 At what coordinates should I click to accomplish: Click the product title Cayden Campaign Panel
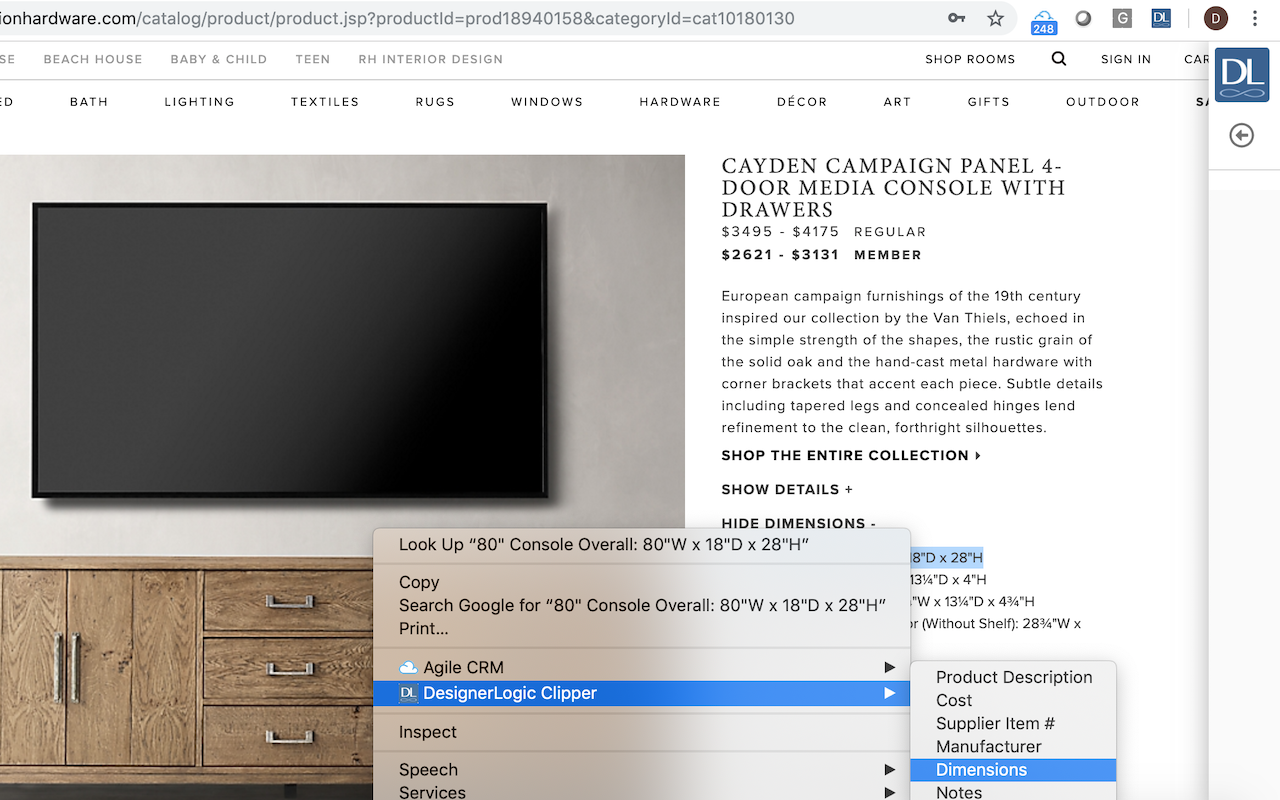click(893, 187)
